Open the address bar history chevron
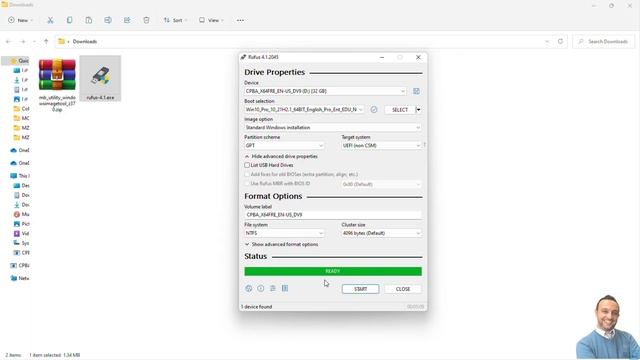 [x=547, y=41]
